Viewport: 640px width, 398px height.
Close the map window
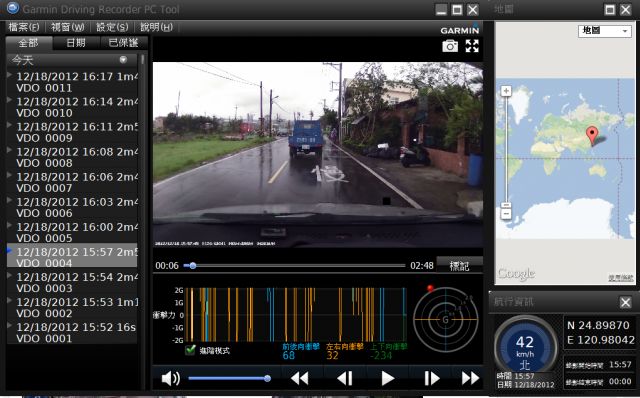(x=625, y=9)
